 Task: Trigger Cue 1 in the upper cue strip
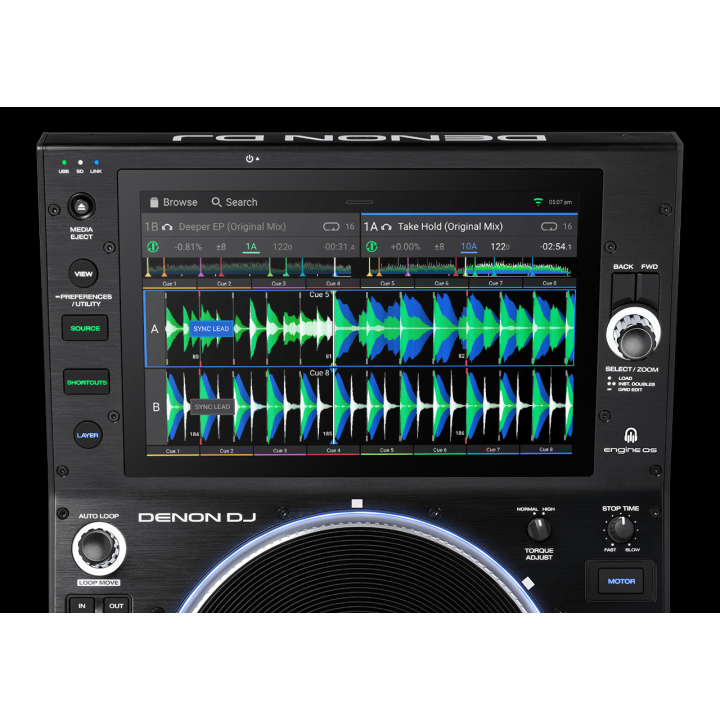(169, 284)
